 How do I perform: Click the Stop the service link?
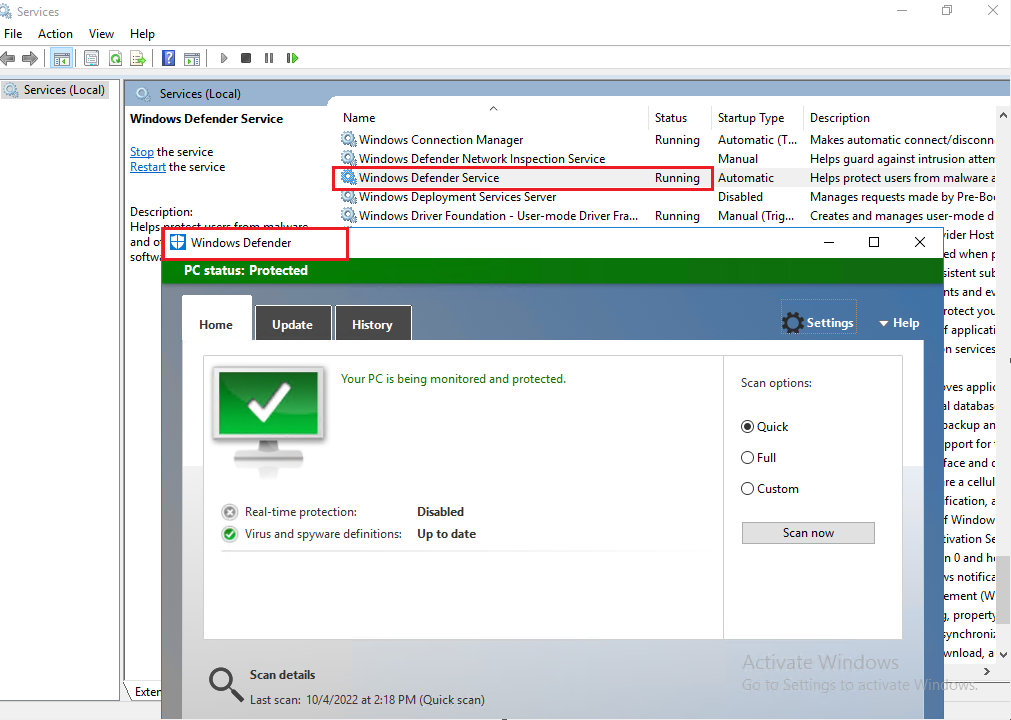[142, 151]
